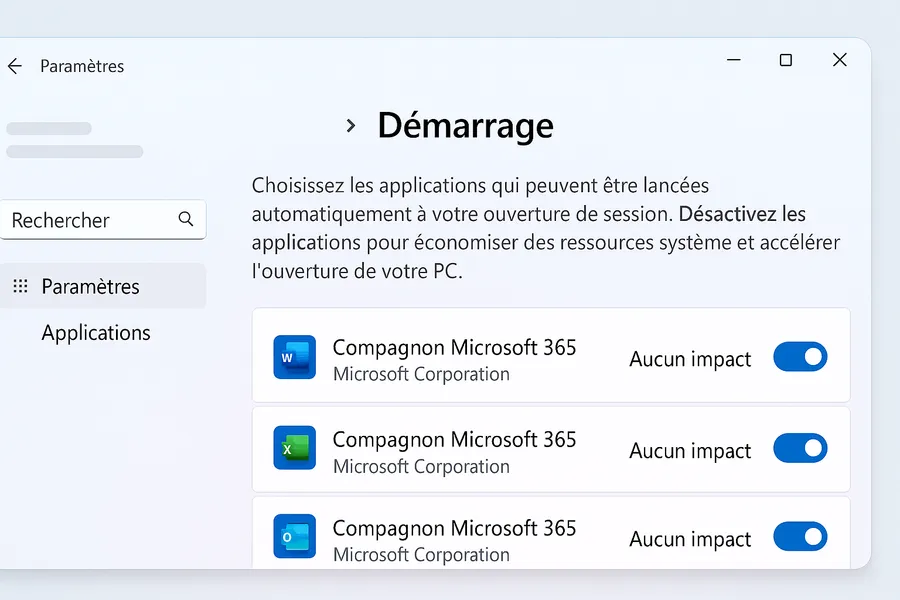
Task: Click into the Rechercher search field
Action: 90,220
